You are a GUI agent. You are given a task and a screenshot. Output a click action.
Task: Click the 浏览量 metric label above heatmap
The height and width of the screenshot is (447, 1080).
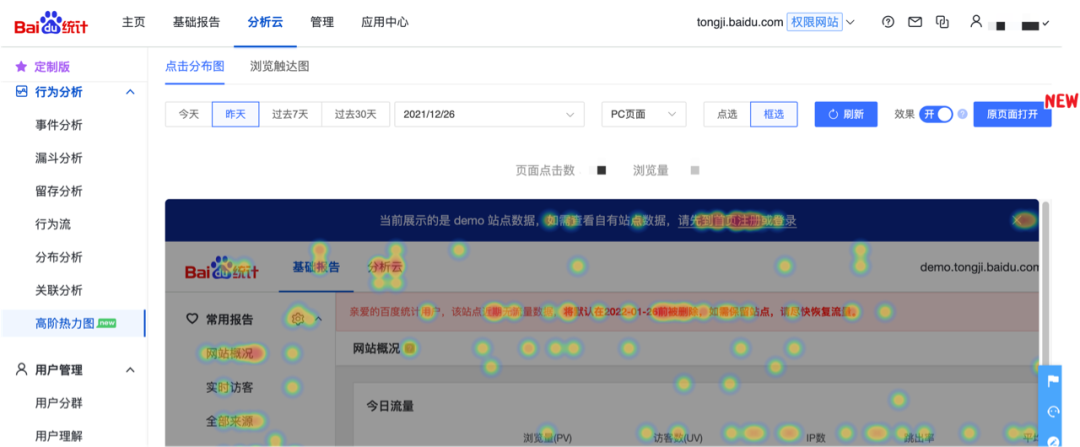click(650, 170)
